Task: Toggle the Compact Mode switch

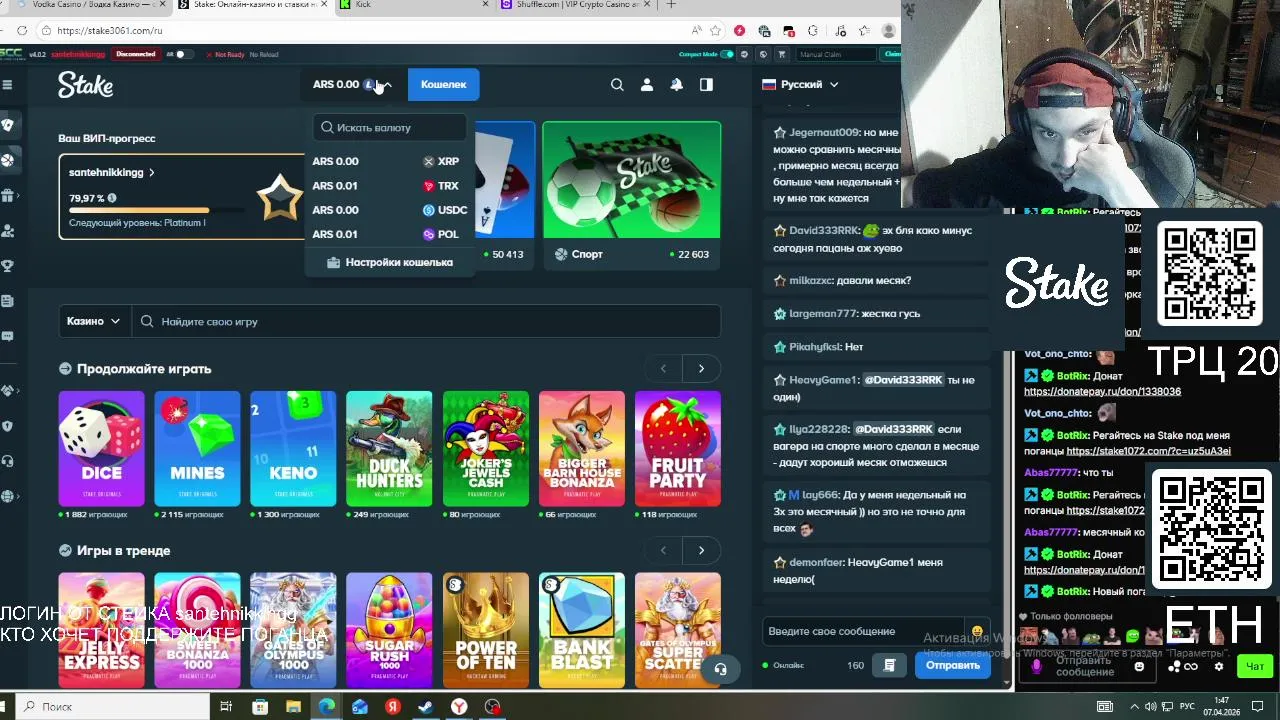Action: [727, 54]
